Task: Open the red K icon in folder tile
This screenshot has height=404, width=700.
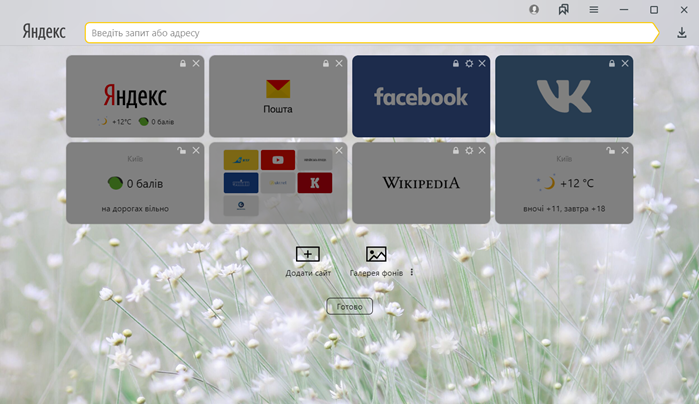Action: 315,183
